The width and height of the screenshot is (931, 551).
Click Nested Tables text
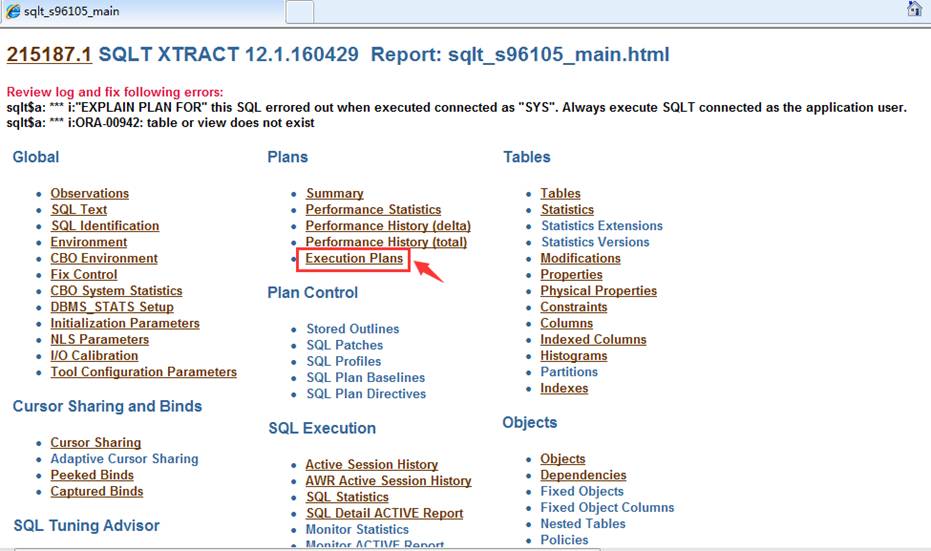click(583, 524)
